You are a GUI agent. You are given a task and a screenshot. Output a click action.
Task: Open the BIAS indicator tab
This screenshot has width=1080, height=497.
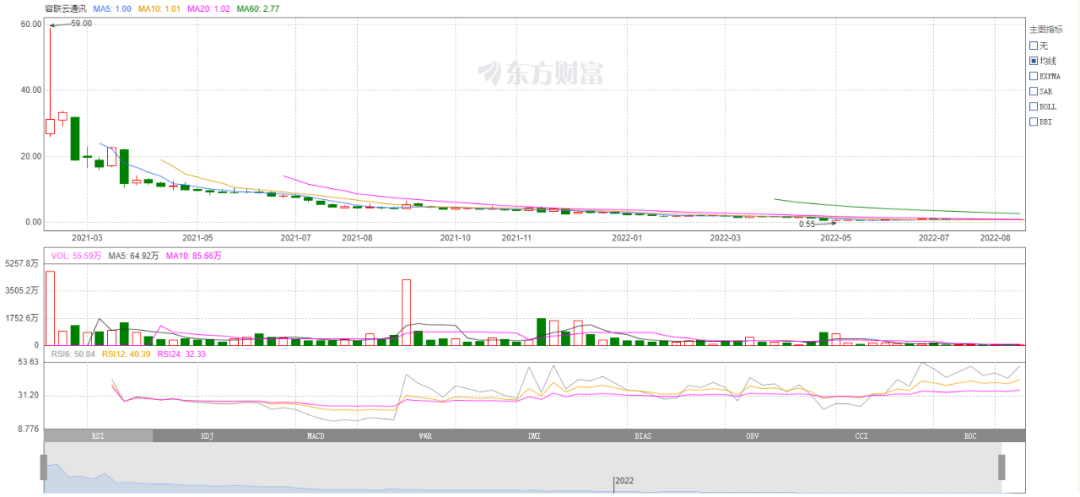click(643, 436)
